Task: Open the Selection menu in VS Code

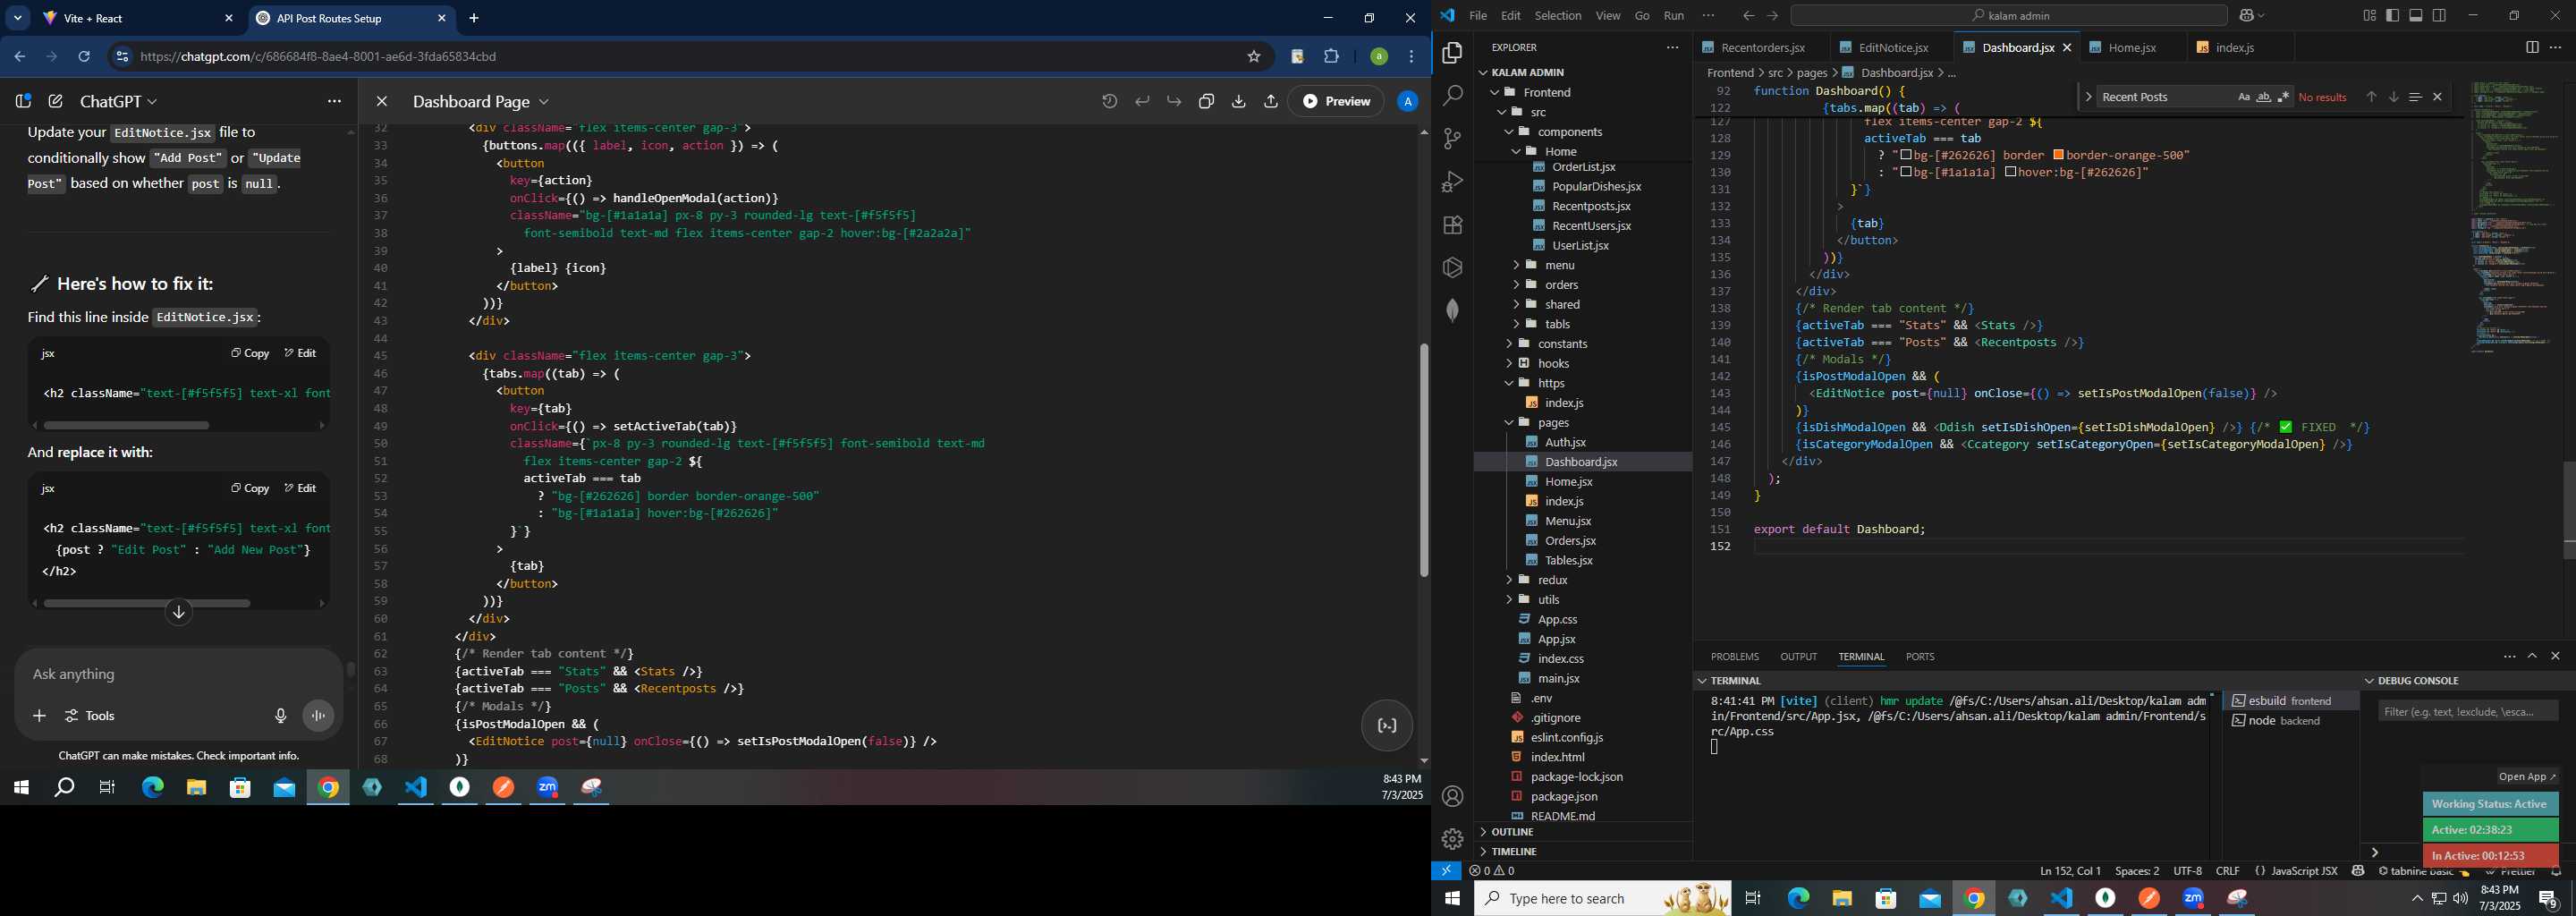Action: [x=1558, y=16]
